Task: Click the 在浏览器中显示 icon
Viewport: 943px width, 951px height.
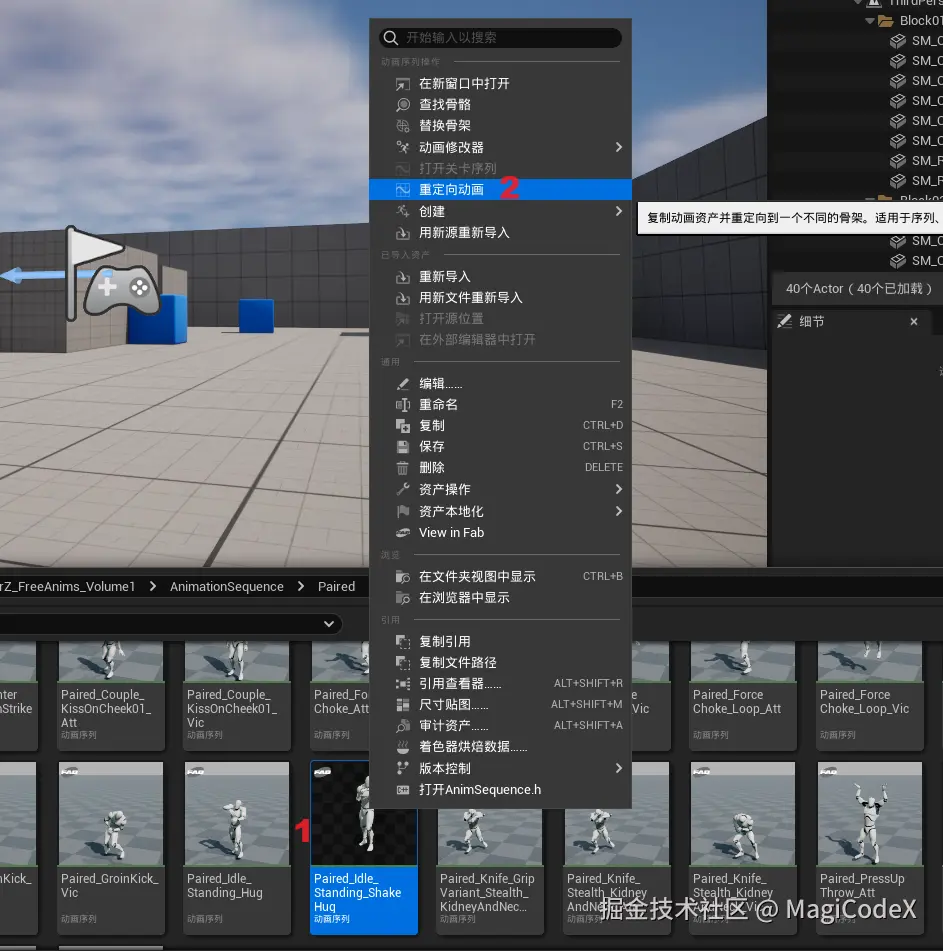Action: coord(403,598)
